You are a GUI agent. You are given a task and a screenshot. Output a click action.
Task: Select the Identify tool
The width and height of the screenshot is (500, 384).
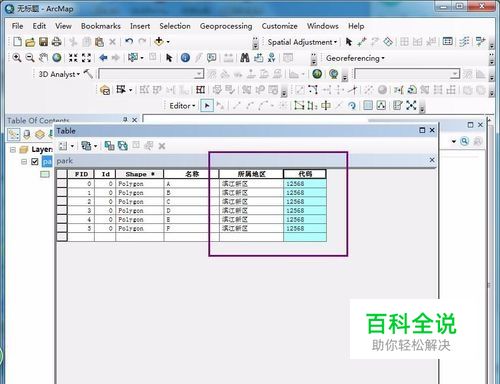[x=185, y=58]
